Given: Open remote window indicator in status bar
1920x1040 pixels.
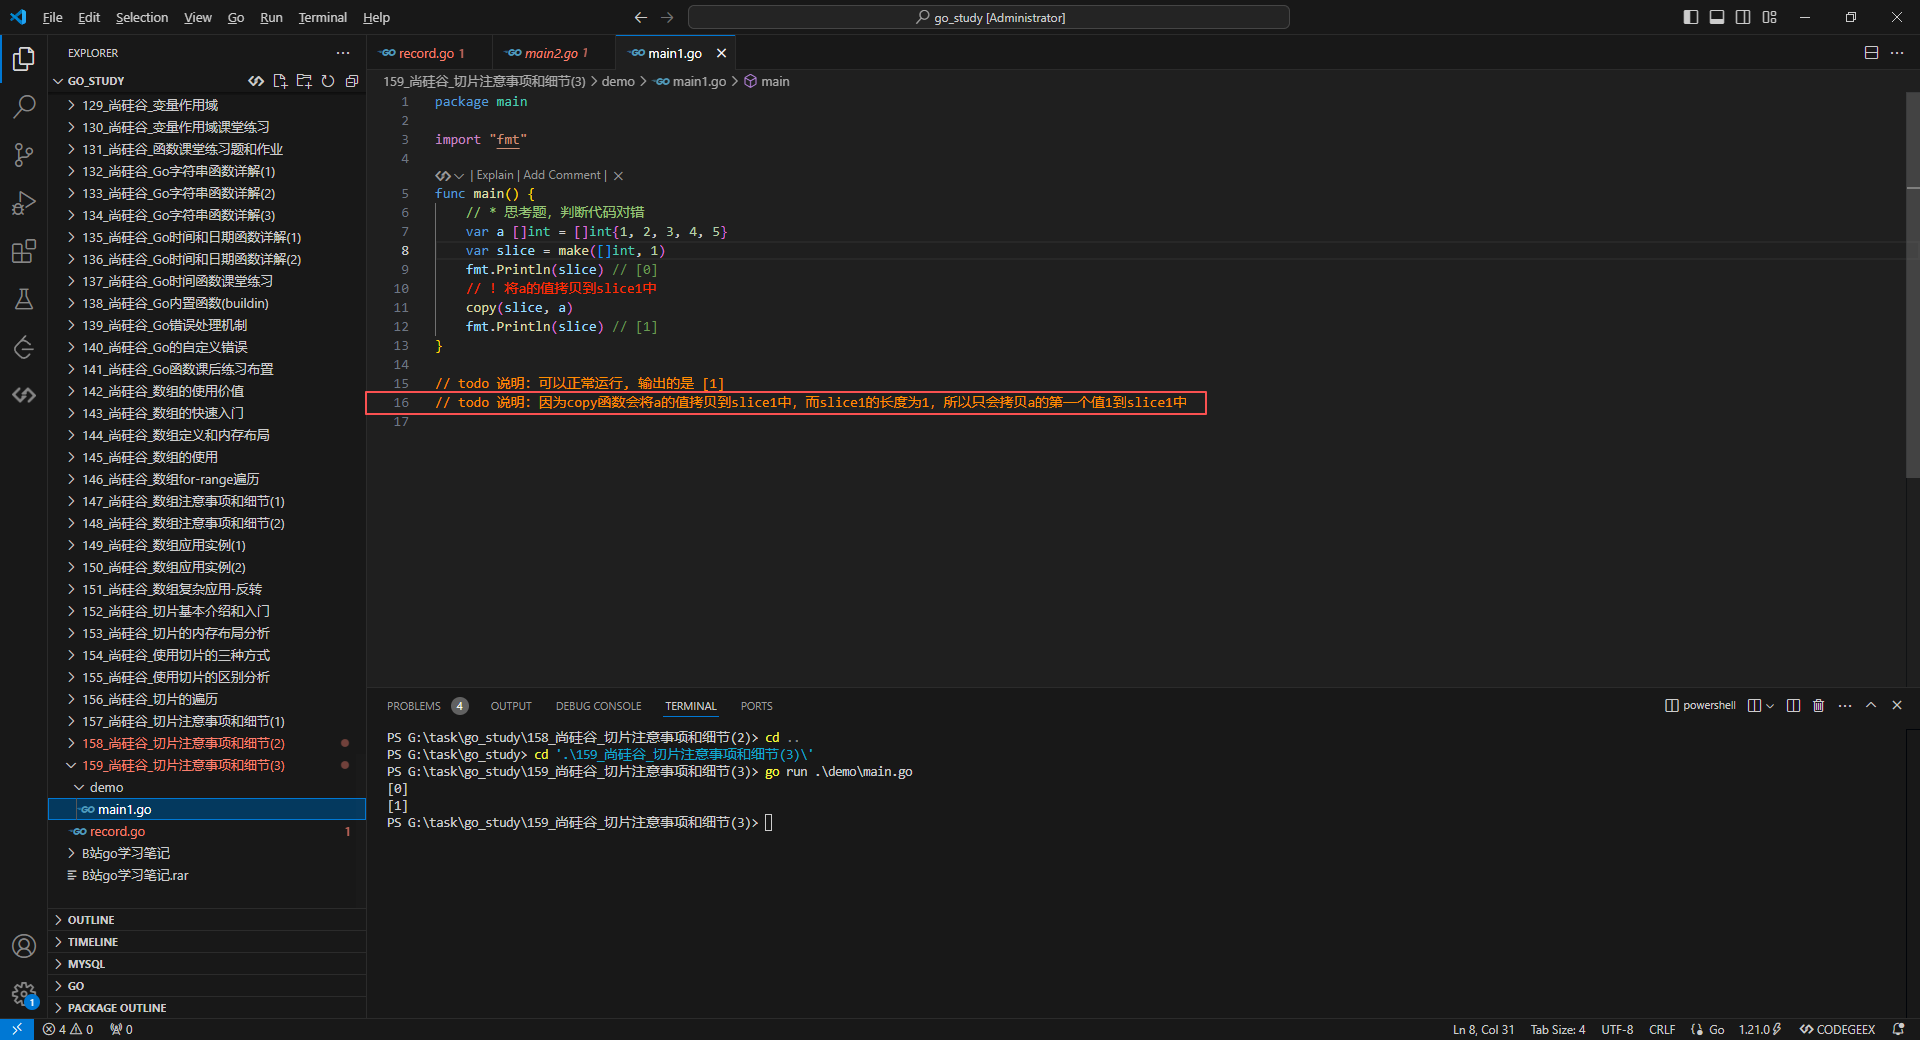Looking at the screenshot, I should (x=17, y=1029).
